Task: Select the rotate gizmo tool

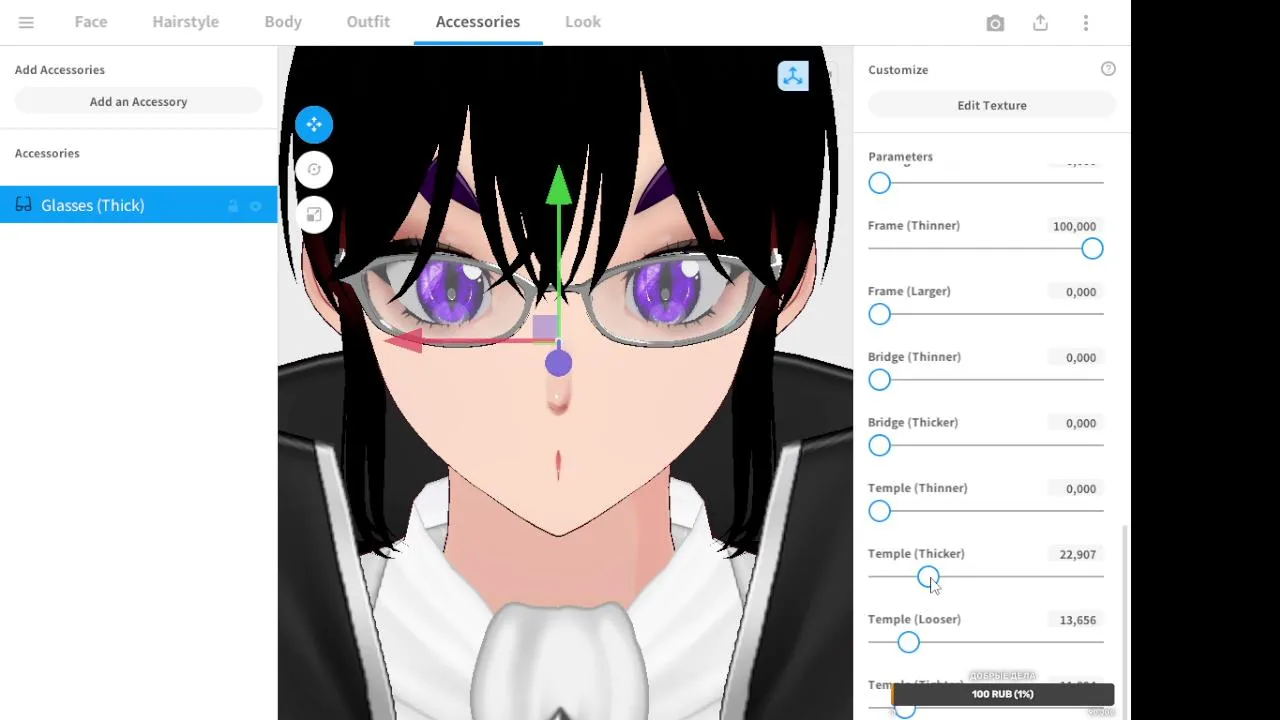Action: [314, 170]
